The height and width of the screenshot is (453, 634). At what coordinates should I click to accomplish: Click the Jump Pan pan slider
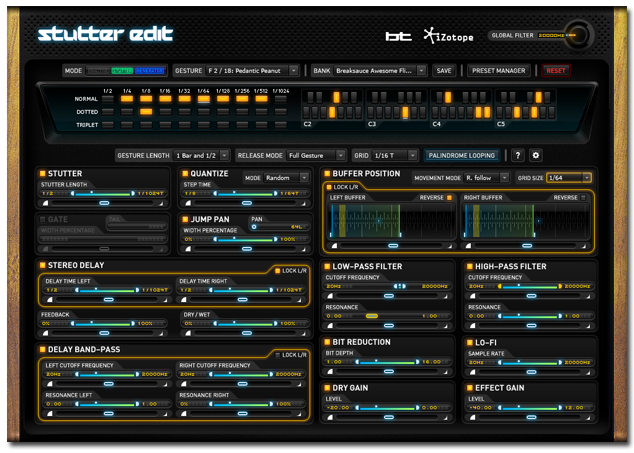279,227
